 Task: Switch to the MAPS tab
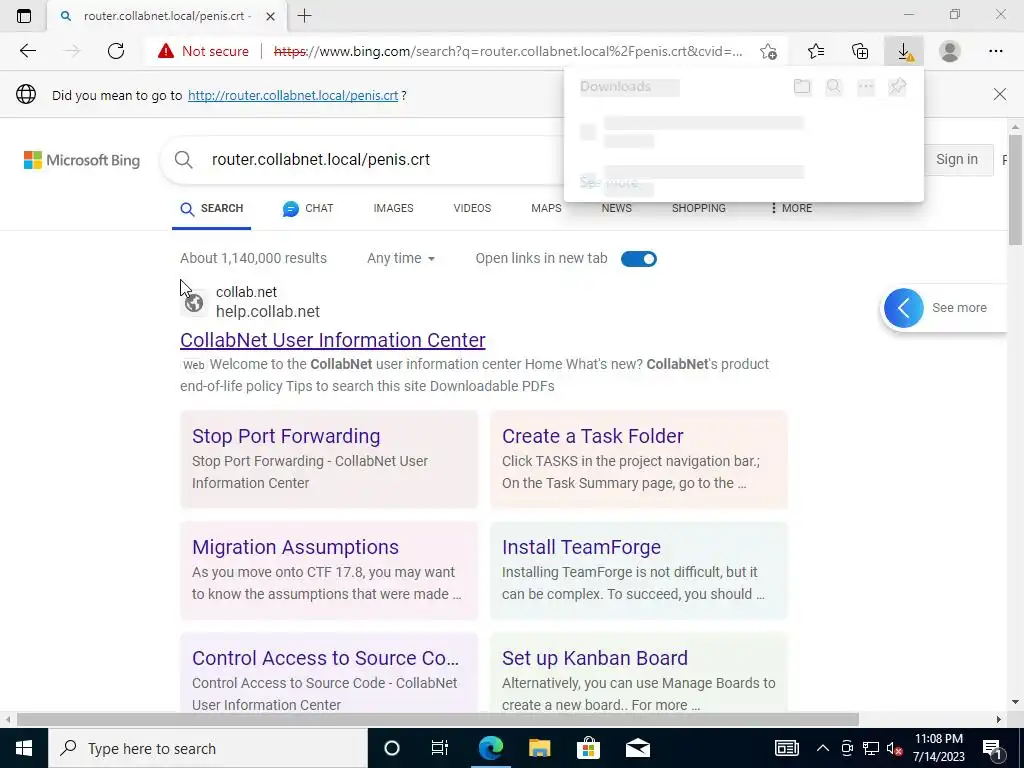pos(546,208)
